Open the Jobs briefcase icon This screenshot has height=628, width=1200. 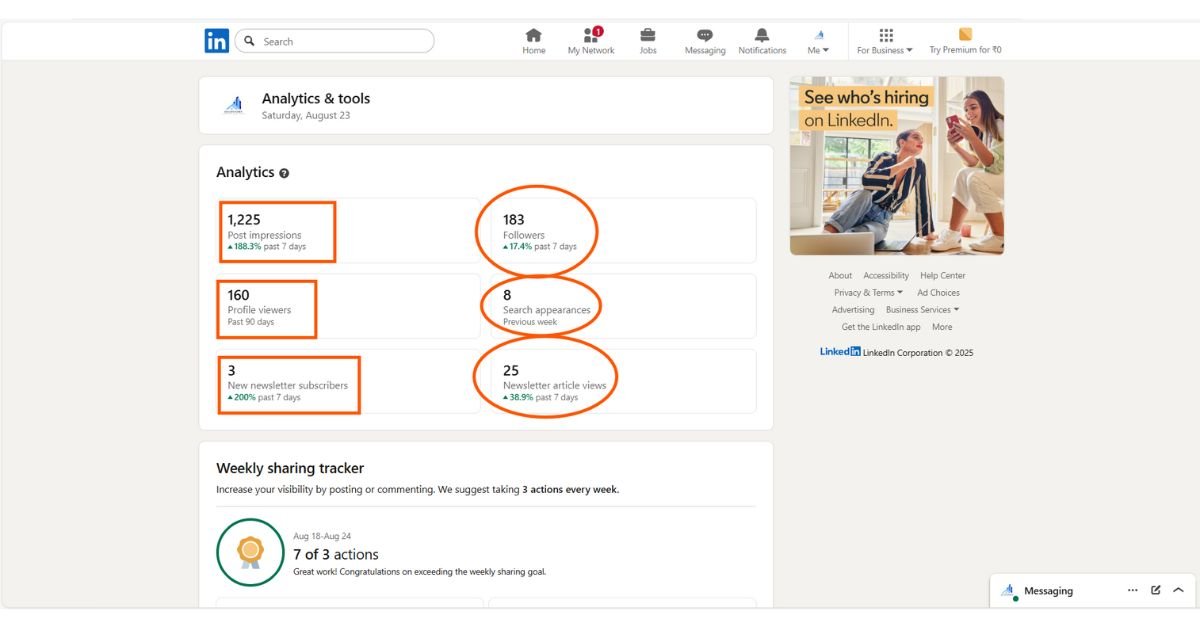pyautogui.click(x=648, y=35)
